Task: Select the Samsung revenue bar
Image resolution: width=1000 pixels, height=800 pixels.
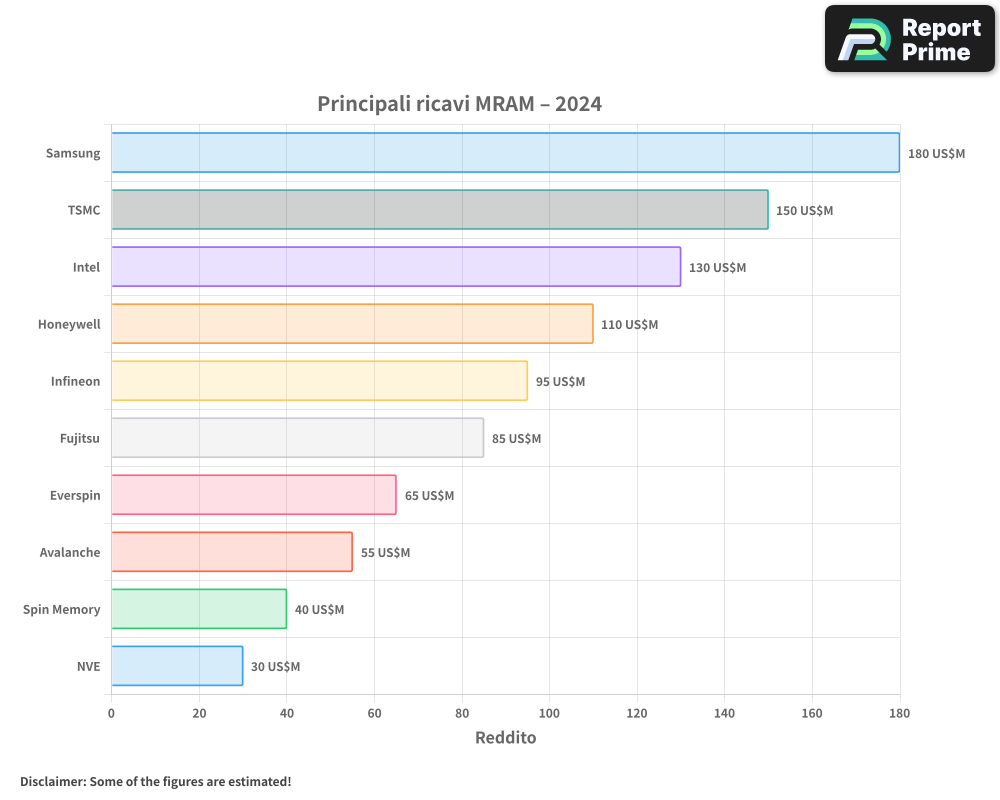Action: 500,153
